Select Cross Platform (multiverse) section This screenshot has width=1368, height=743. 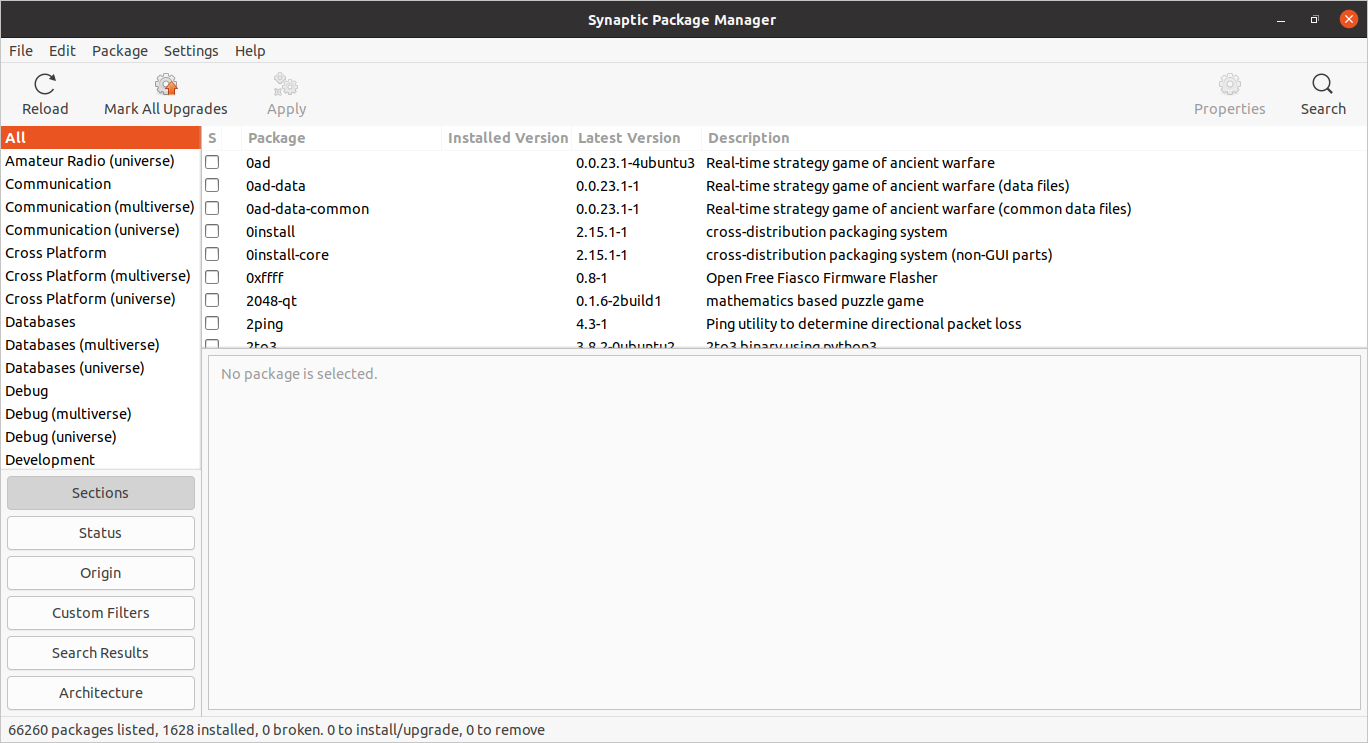tap(100, 276)
